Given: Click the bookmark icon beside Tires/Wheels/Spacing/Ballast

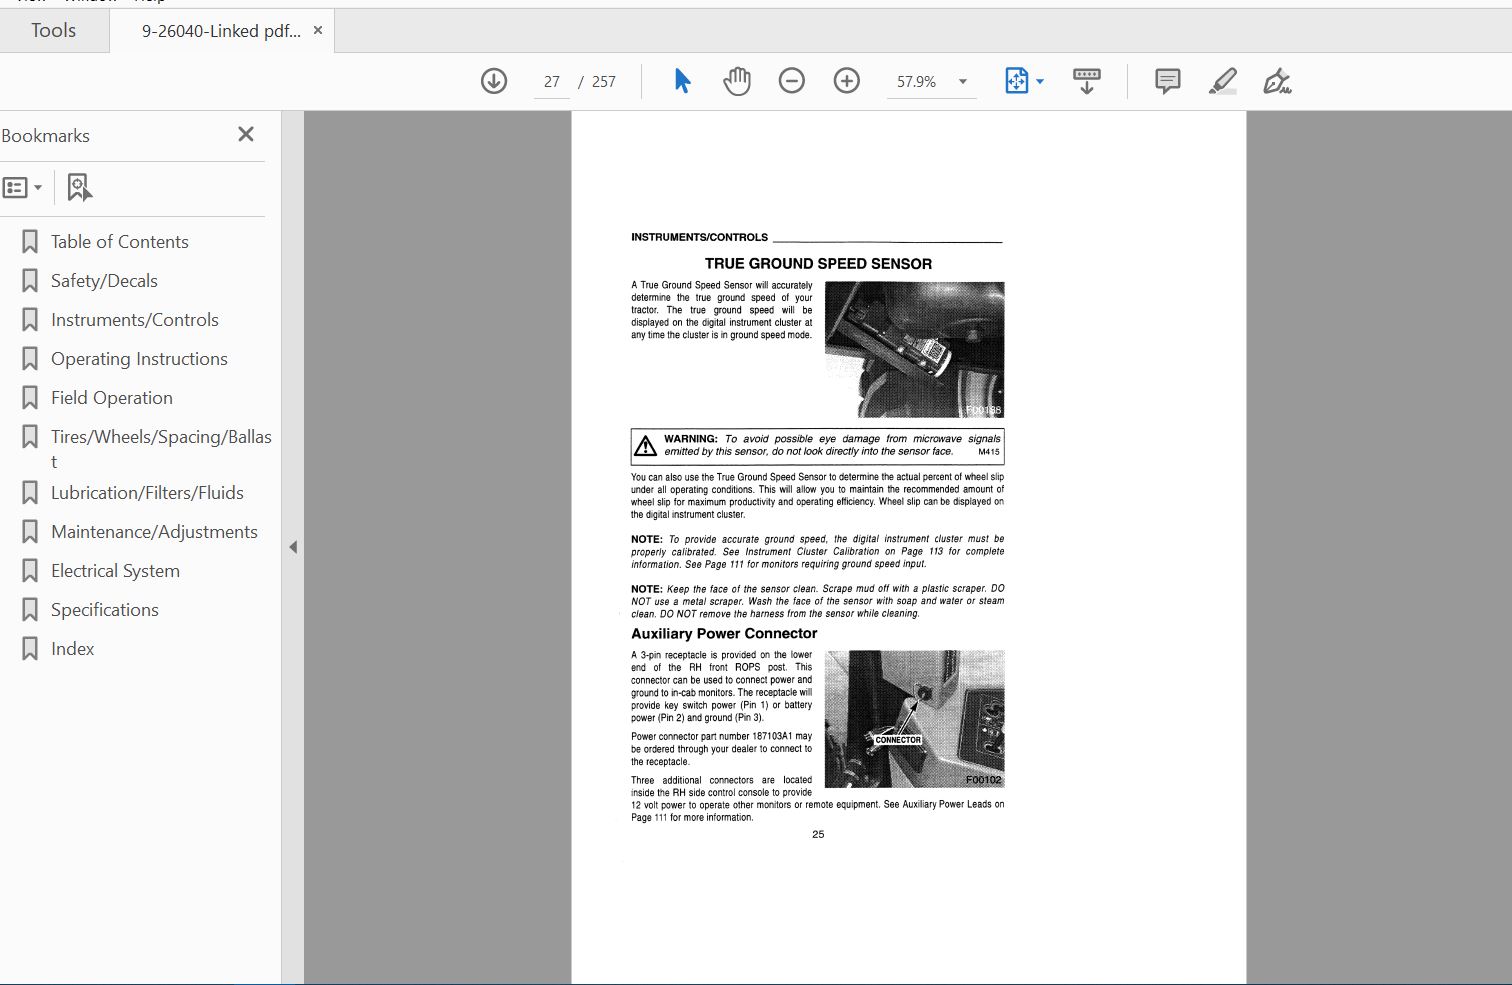Looking at the screenshot, I should [x=30, y=437].
